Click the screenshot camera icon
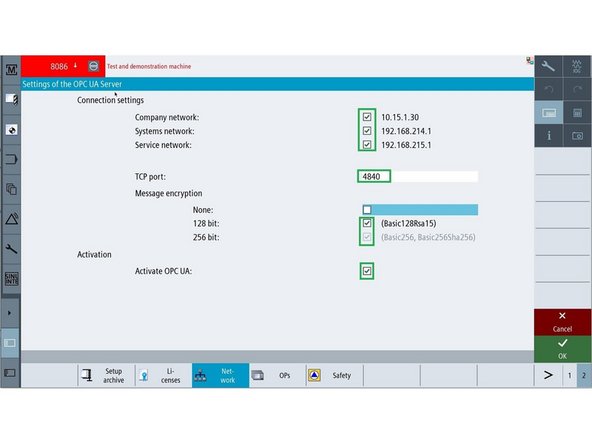Image resolution: width=592 pixels, height=444 pixels. click(x=577, y=136)
